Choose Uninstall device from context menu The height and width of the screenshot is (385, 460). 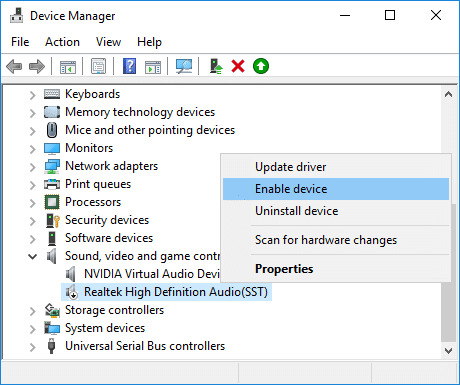(x=336, y=211)
